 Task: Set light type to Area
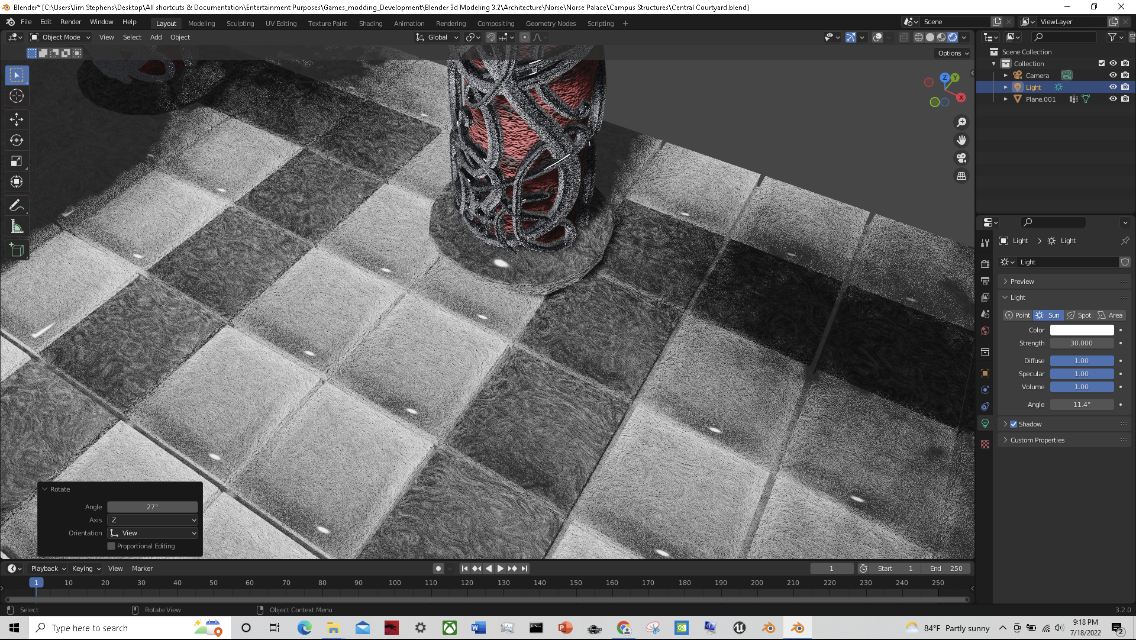pyautogui.click(x=1109, y=315)
